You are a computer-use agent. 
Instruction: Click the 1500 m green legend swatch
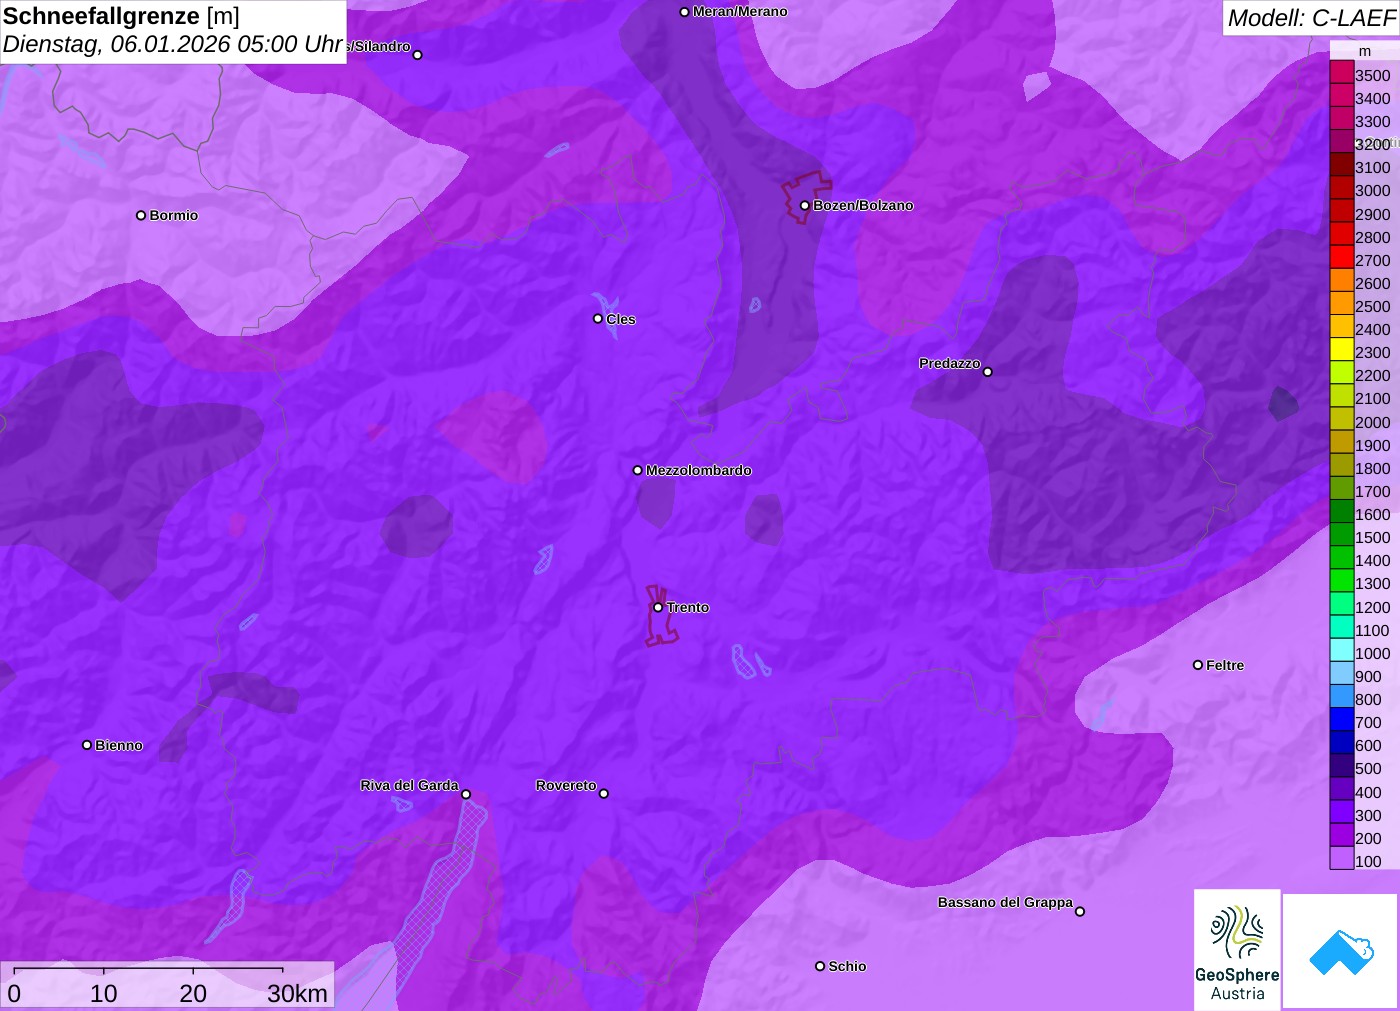1341,535
